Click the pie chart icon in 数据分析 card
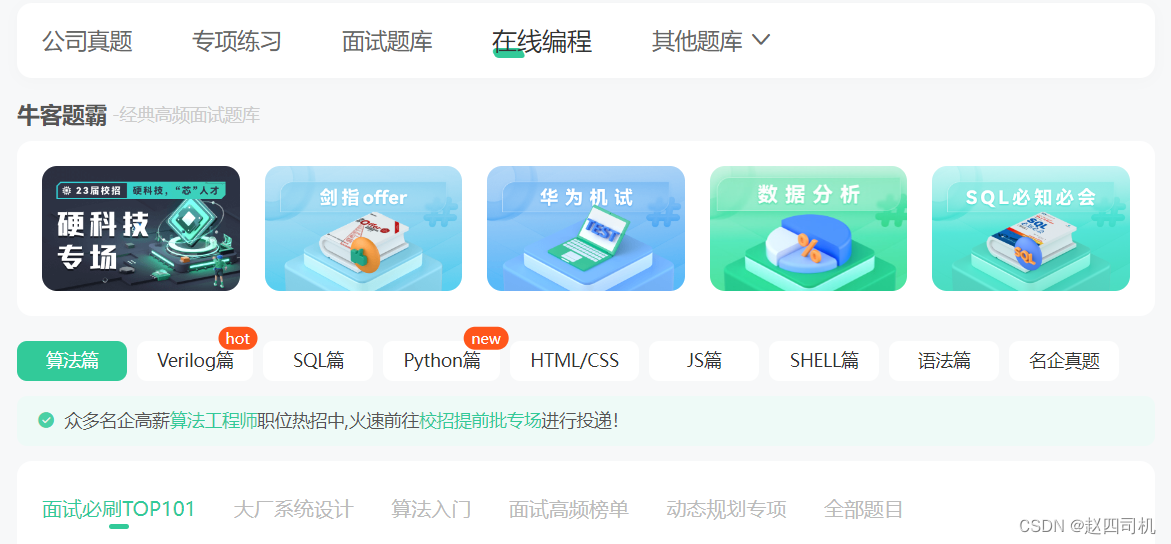 [808, 244]
